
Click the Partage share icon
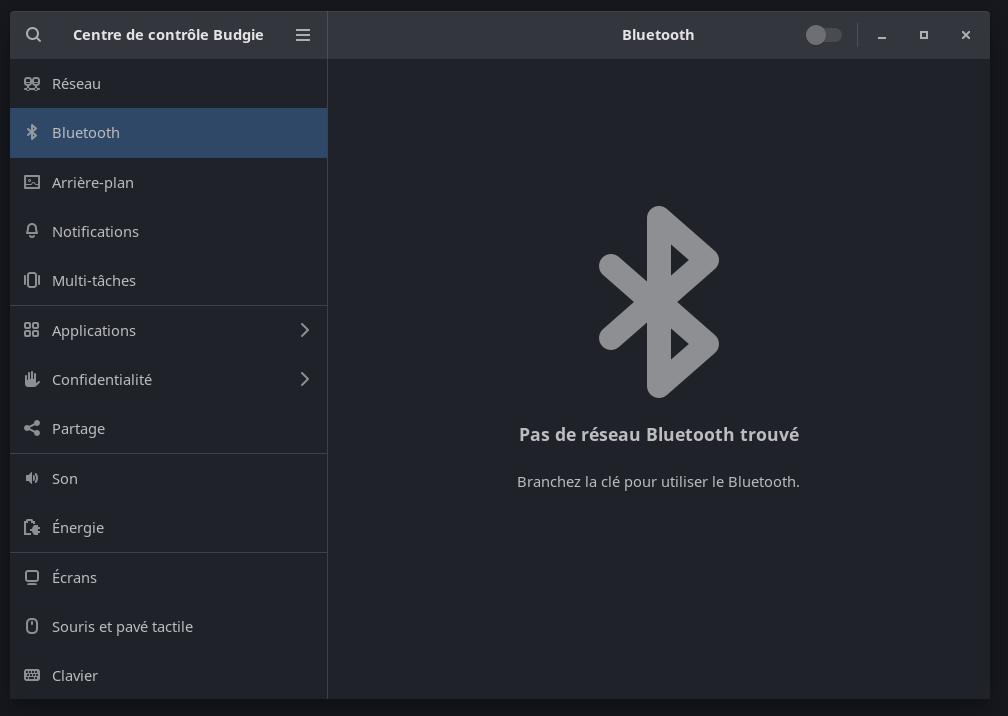tap(32, 429)
